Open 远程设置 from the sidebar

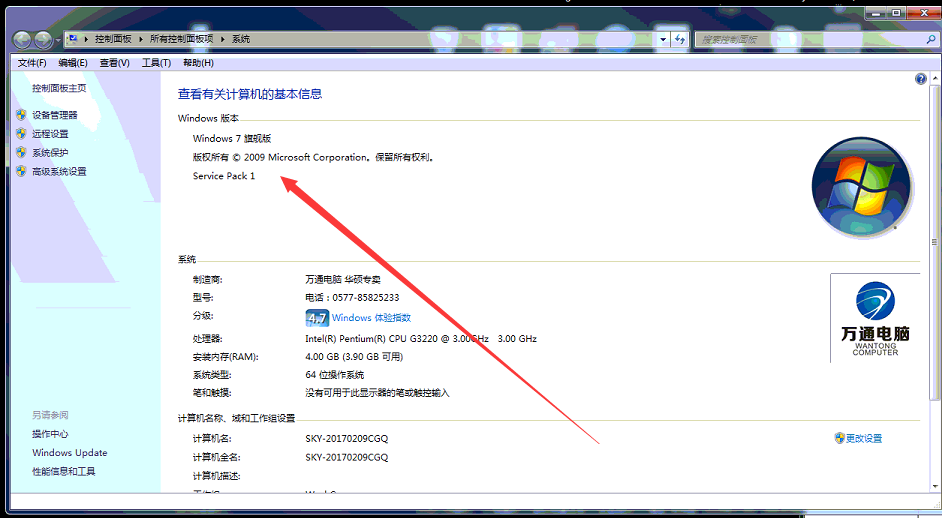tap(50, 133)
